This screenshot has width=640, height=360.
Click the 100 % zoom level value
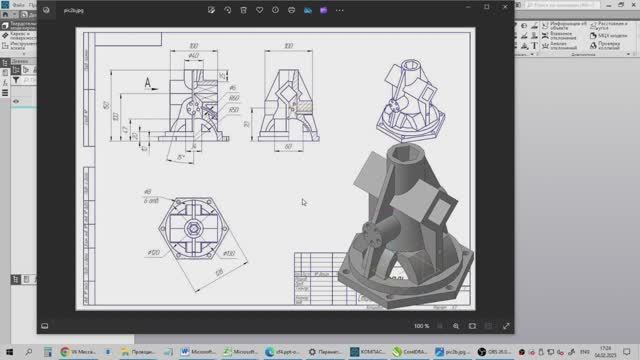point(421,326)
